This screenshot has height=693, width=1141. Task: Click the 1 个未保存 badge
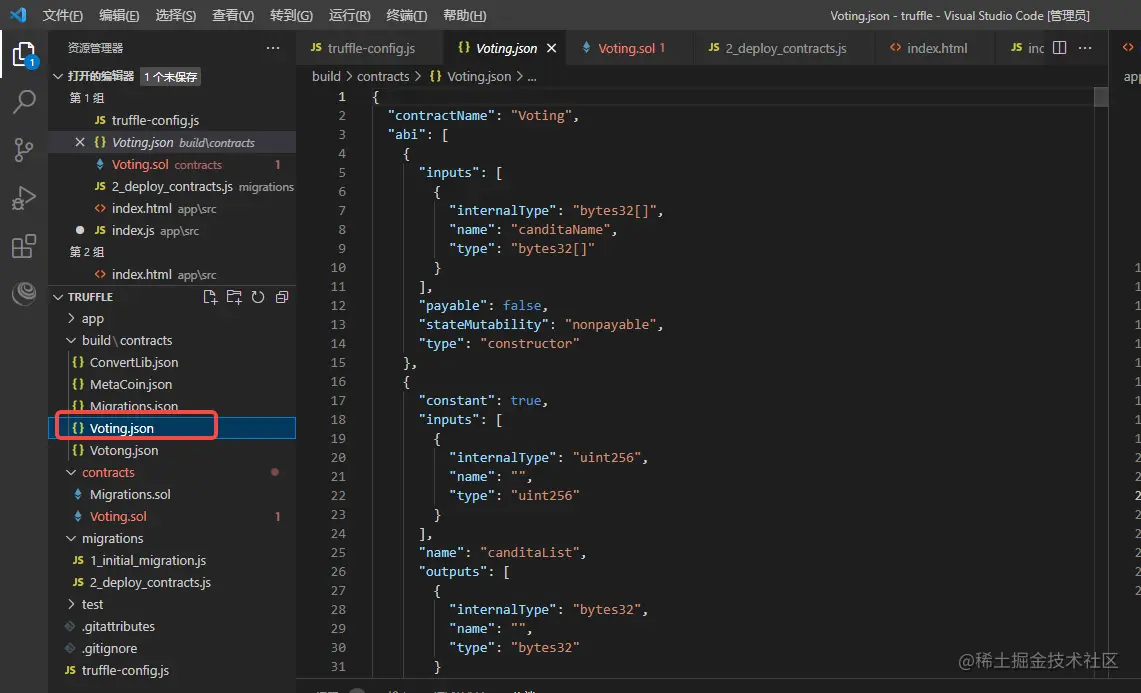tap(170, 76)
